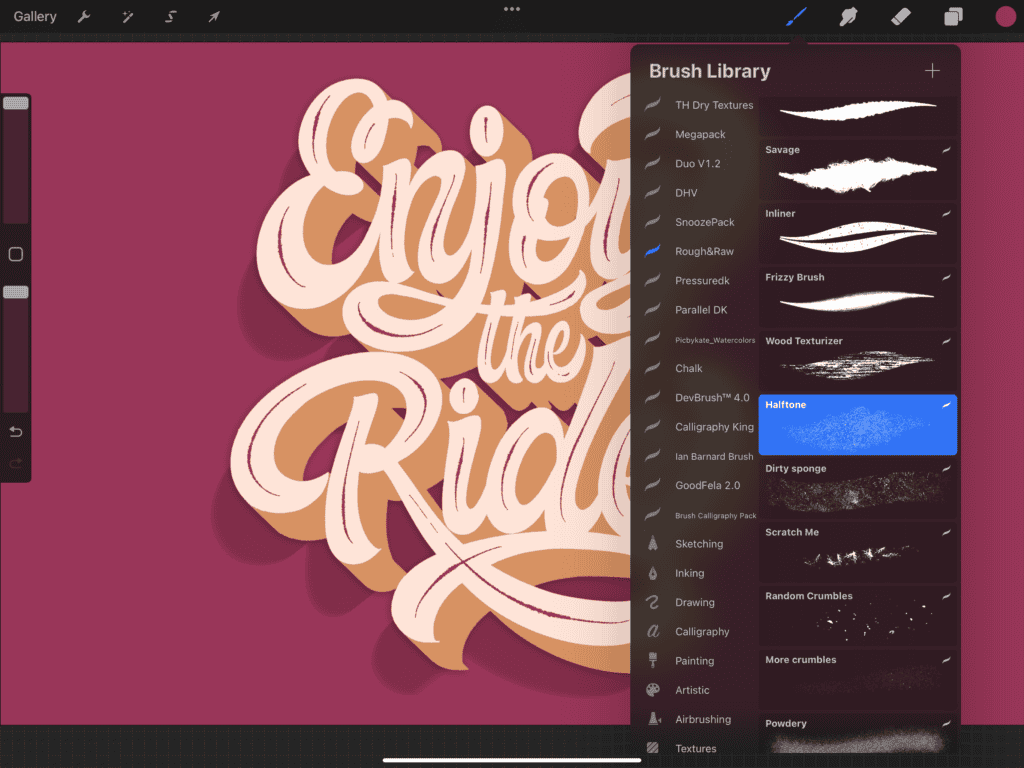Expand the Textures brush set
The height and width of the screenshot is (768, 1024).
697,747
